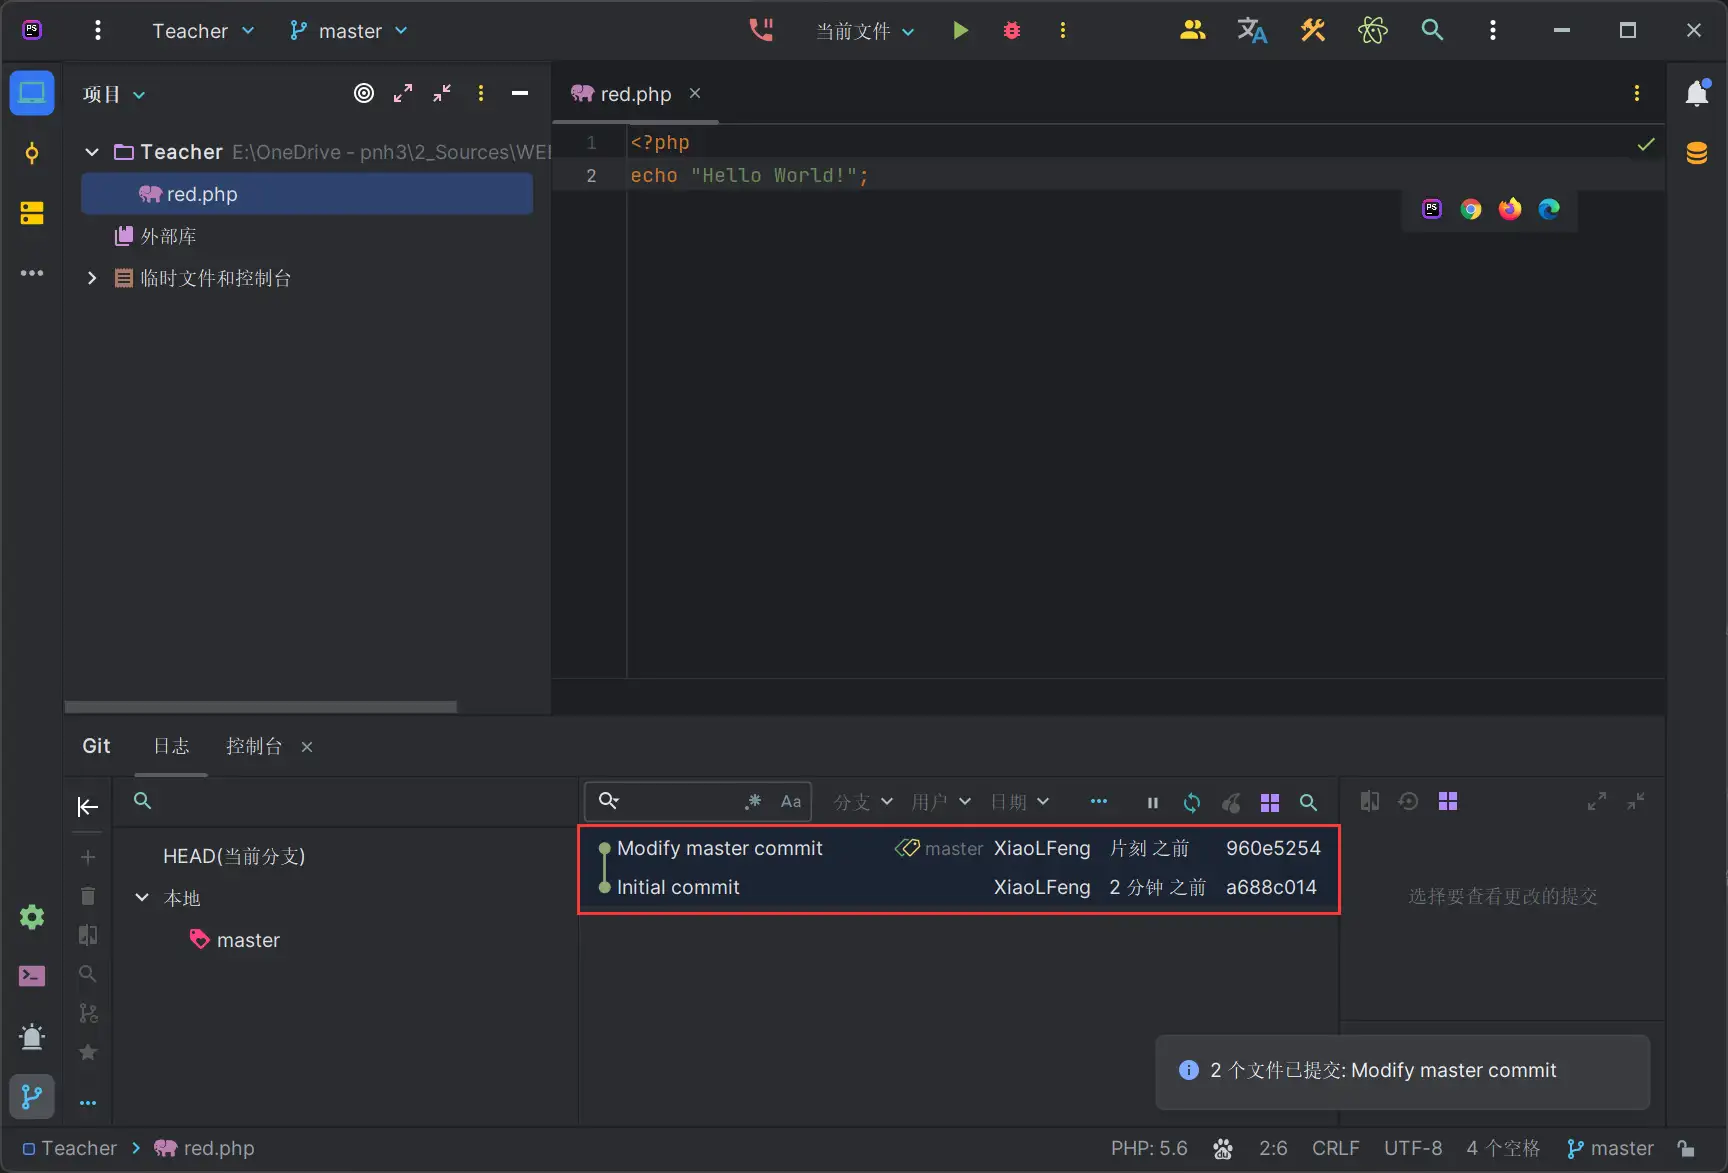This screenshot has width=1728, height=1173.
Task: Open the yellow Structure tool window icon
Action: [x=32, y=213]
